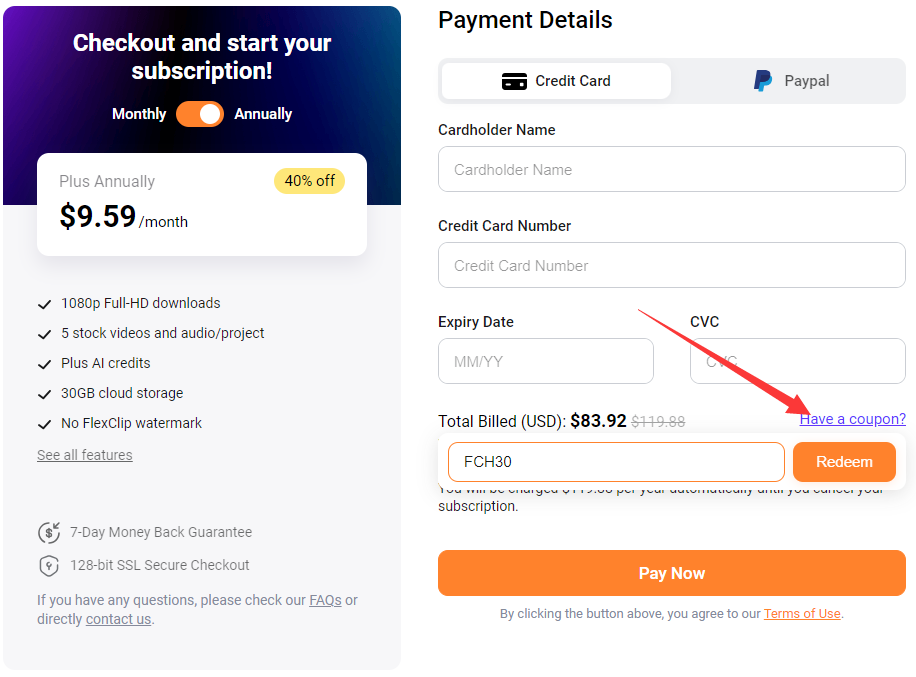916x677 pixels.
Task: Switch to the Paypal payment tab
Action: point(791,81)
